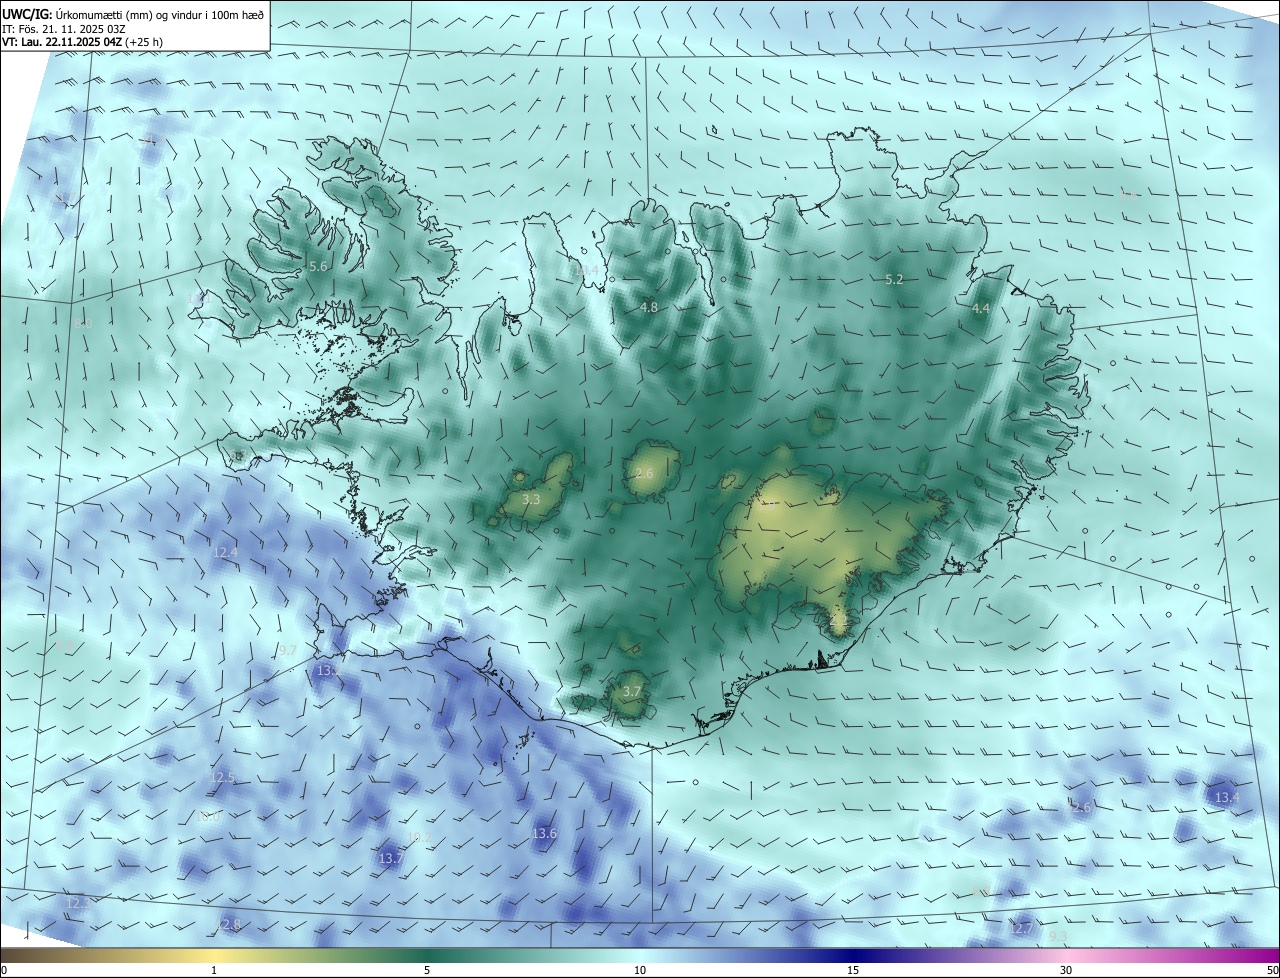
Task: Click the 2.6 value on the central glacier
Action: click(x=644, y=473)
